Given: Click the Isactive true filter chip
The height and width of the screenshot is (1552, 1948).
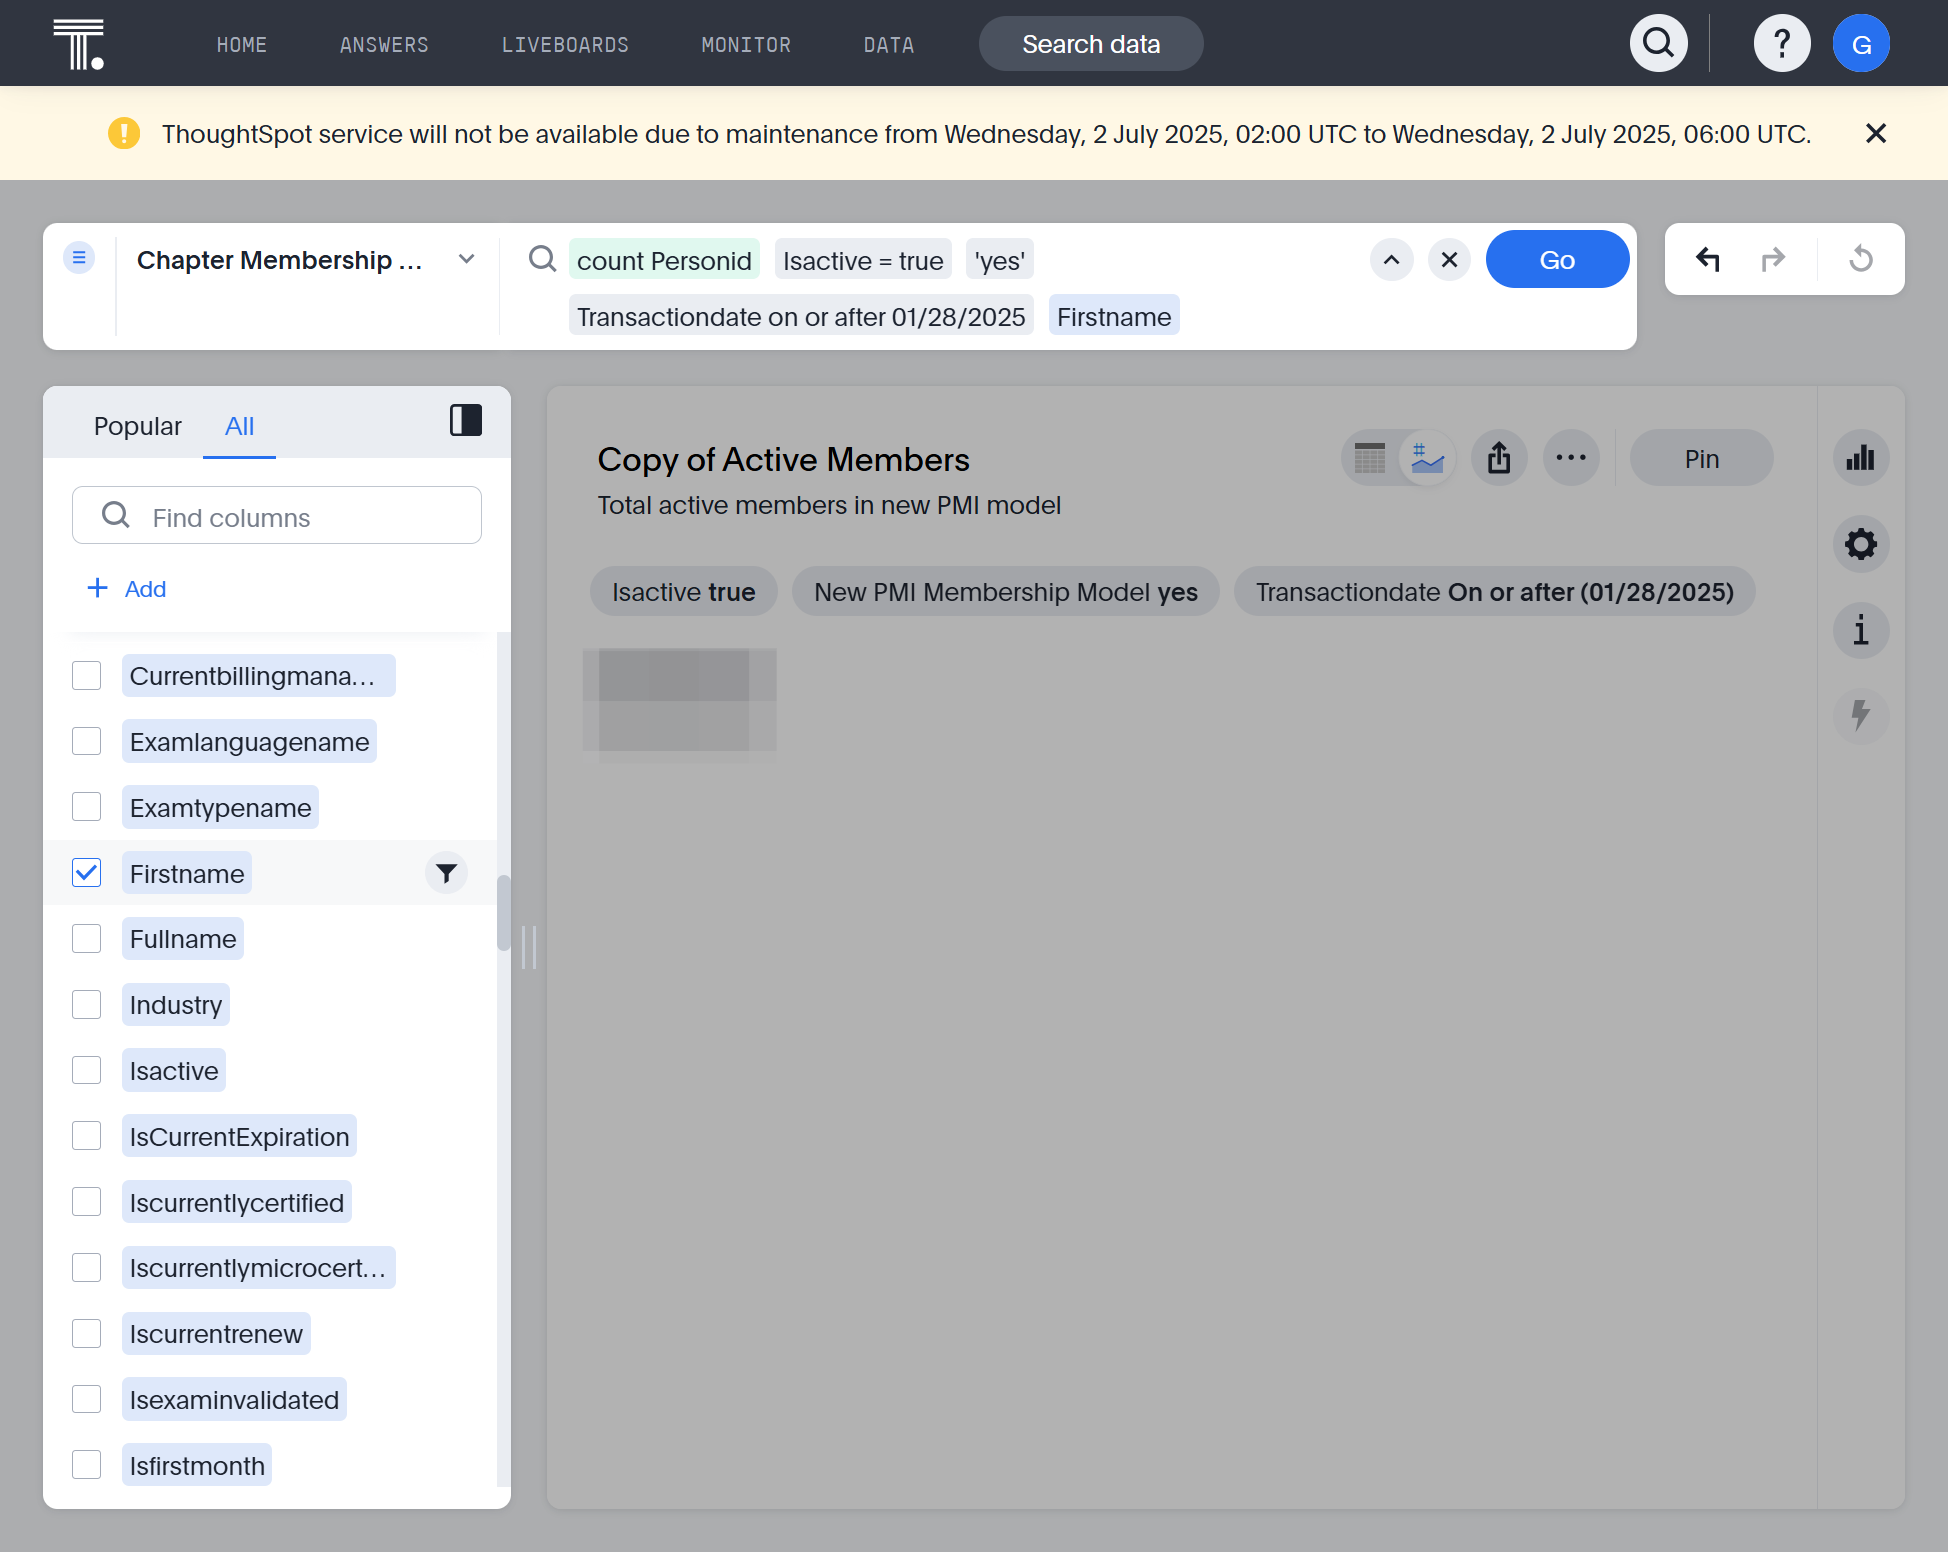Looking at the screenshot, I should [x=683, y=592].
